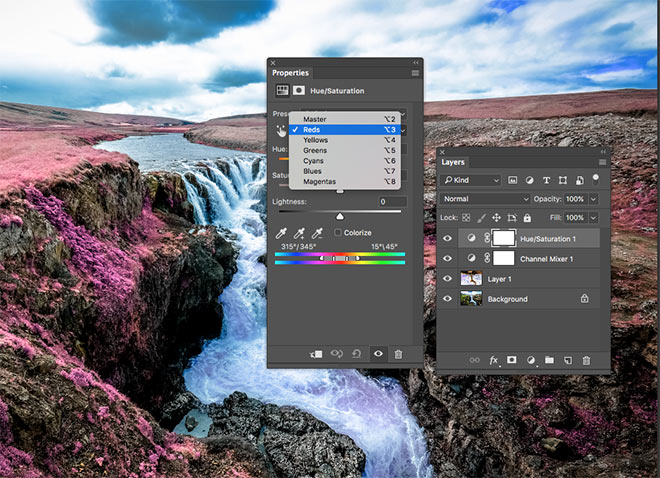The height and width of the screenshot is (478, 660).
Task: Select the Add to Sample eyedropper
Action: [x=299, y=233]
